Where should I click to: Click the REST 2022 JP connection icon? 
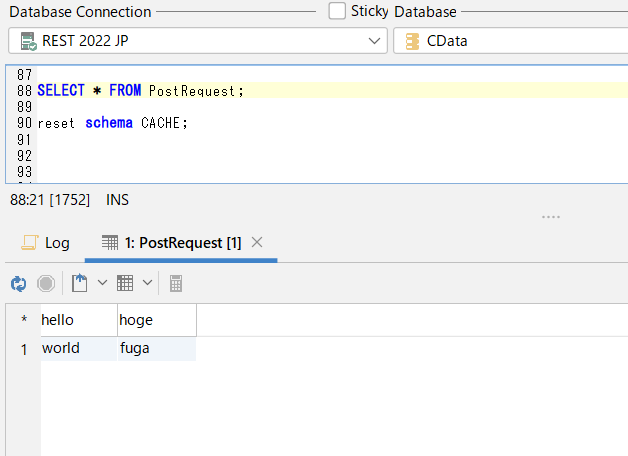point(26,41)
